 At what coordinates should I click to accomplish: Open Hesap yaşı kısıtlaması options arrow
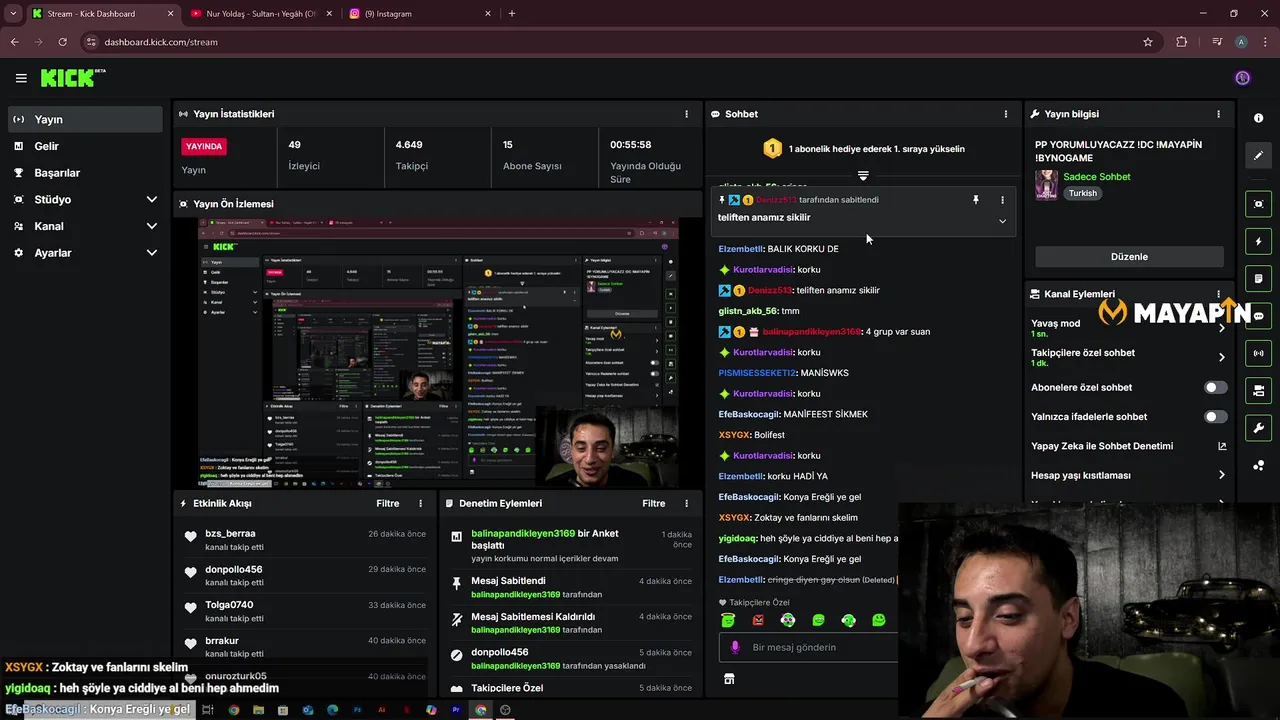(x=1222, y=475)
